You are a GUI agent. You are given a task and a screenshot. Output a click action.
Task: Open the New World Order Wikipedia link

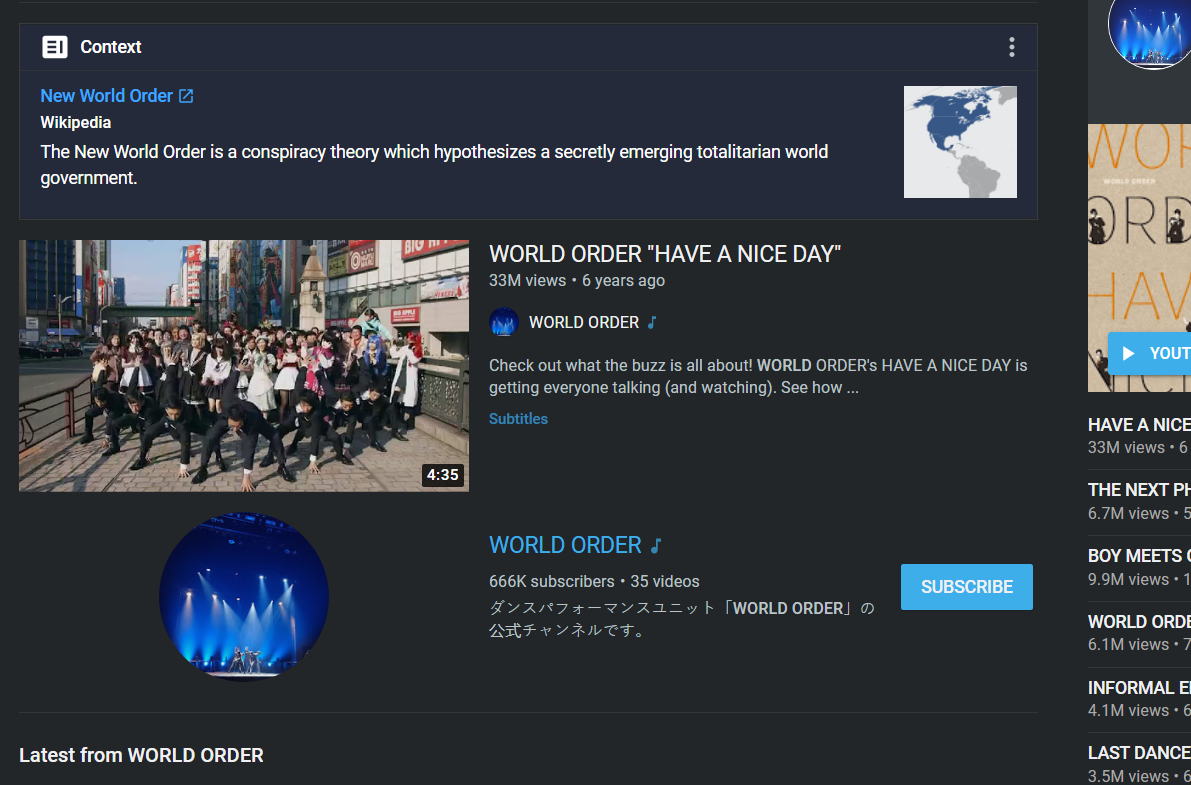pyautogui.click(x=106, y=96)
